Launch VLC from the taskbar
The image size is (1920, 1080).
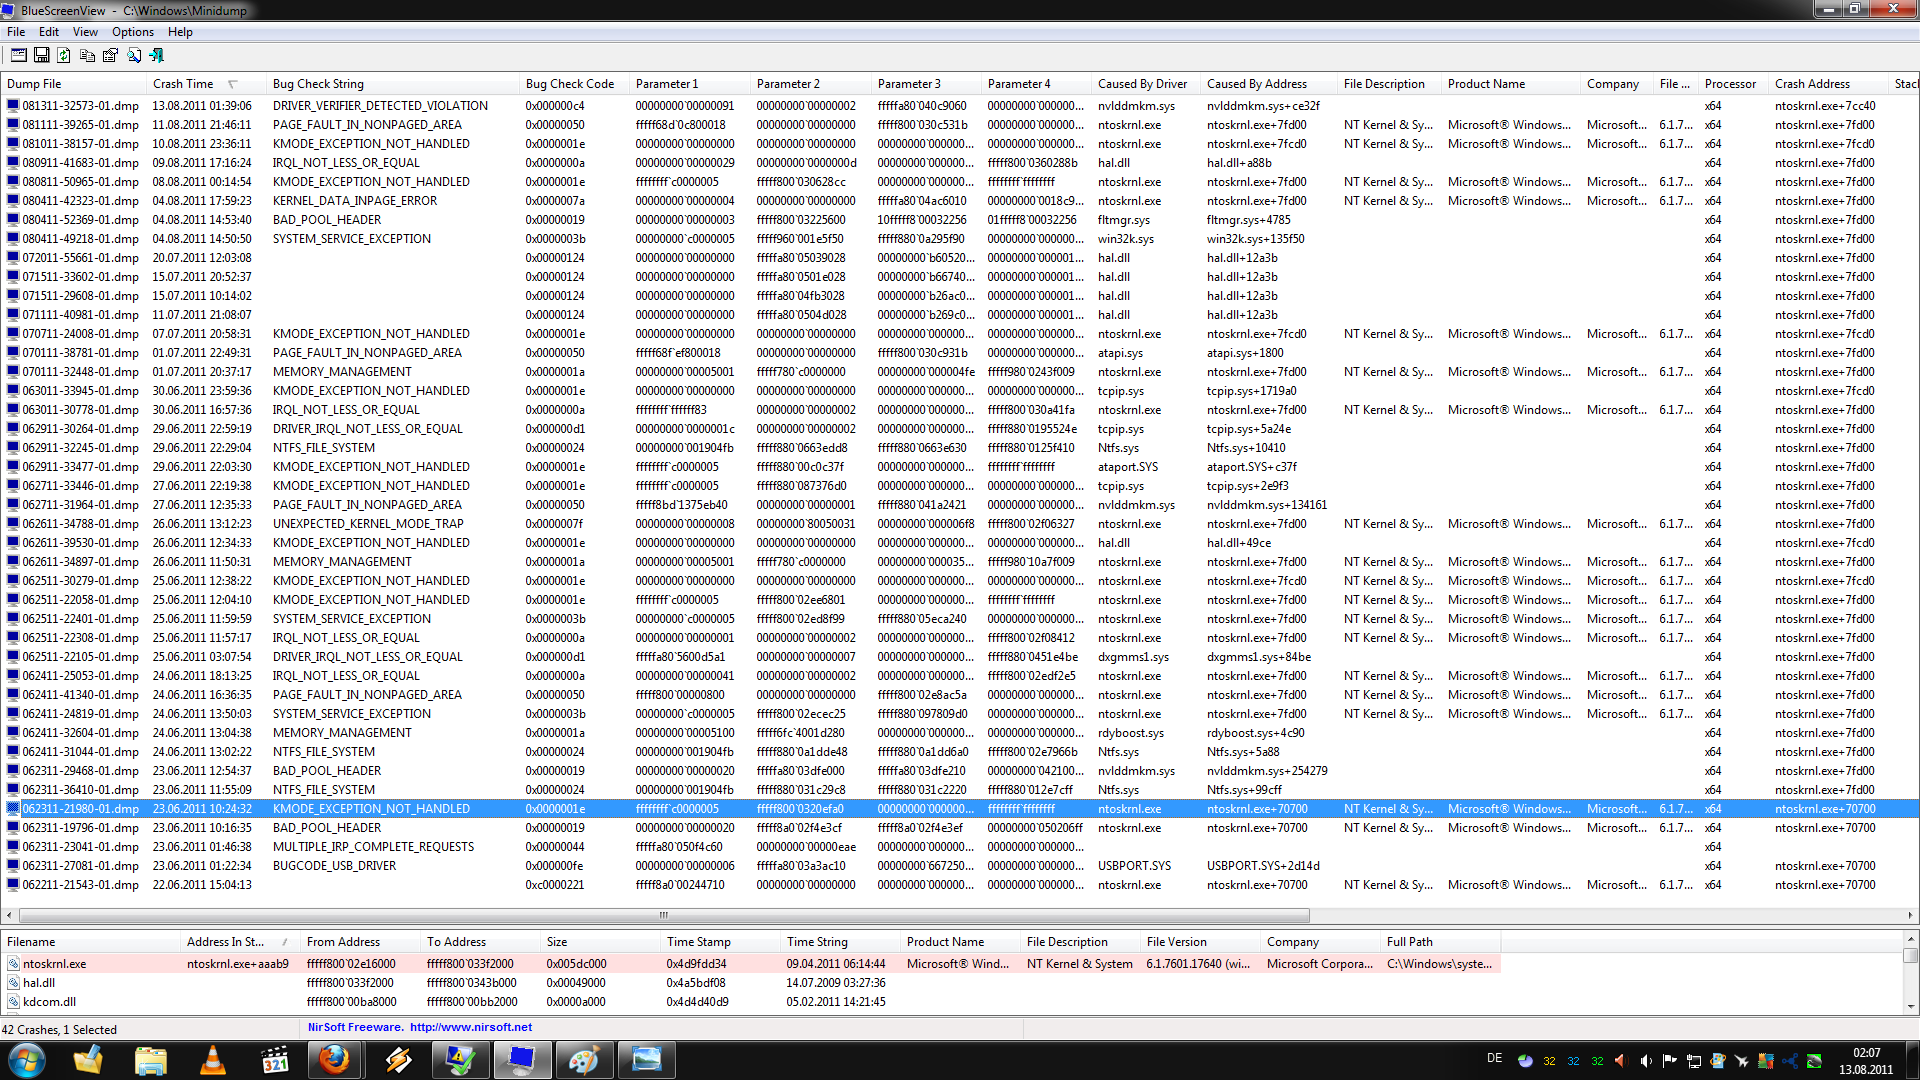coord(213,1060)
